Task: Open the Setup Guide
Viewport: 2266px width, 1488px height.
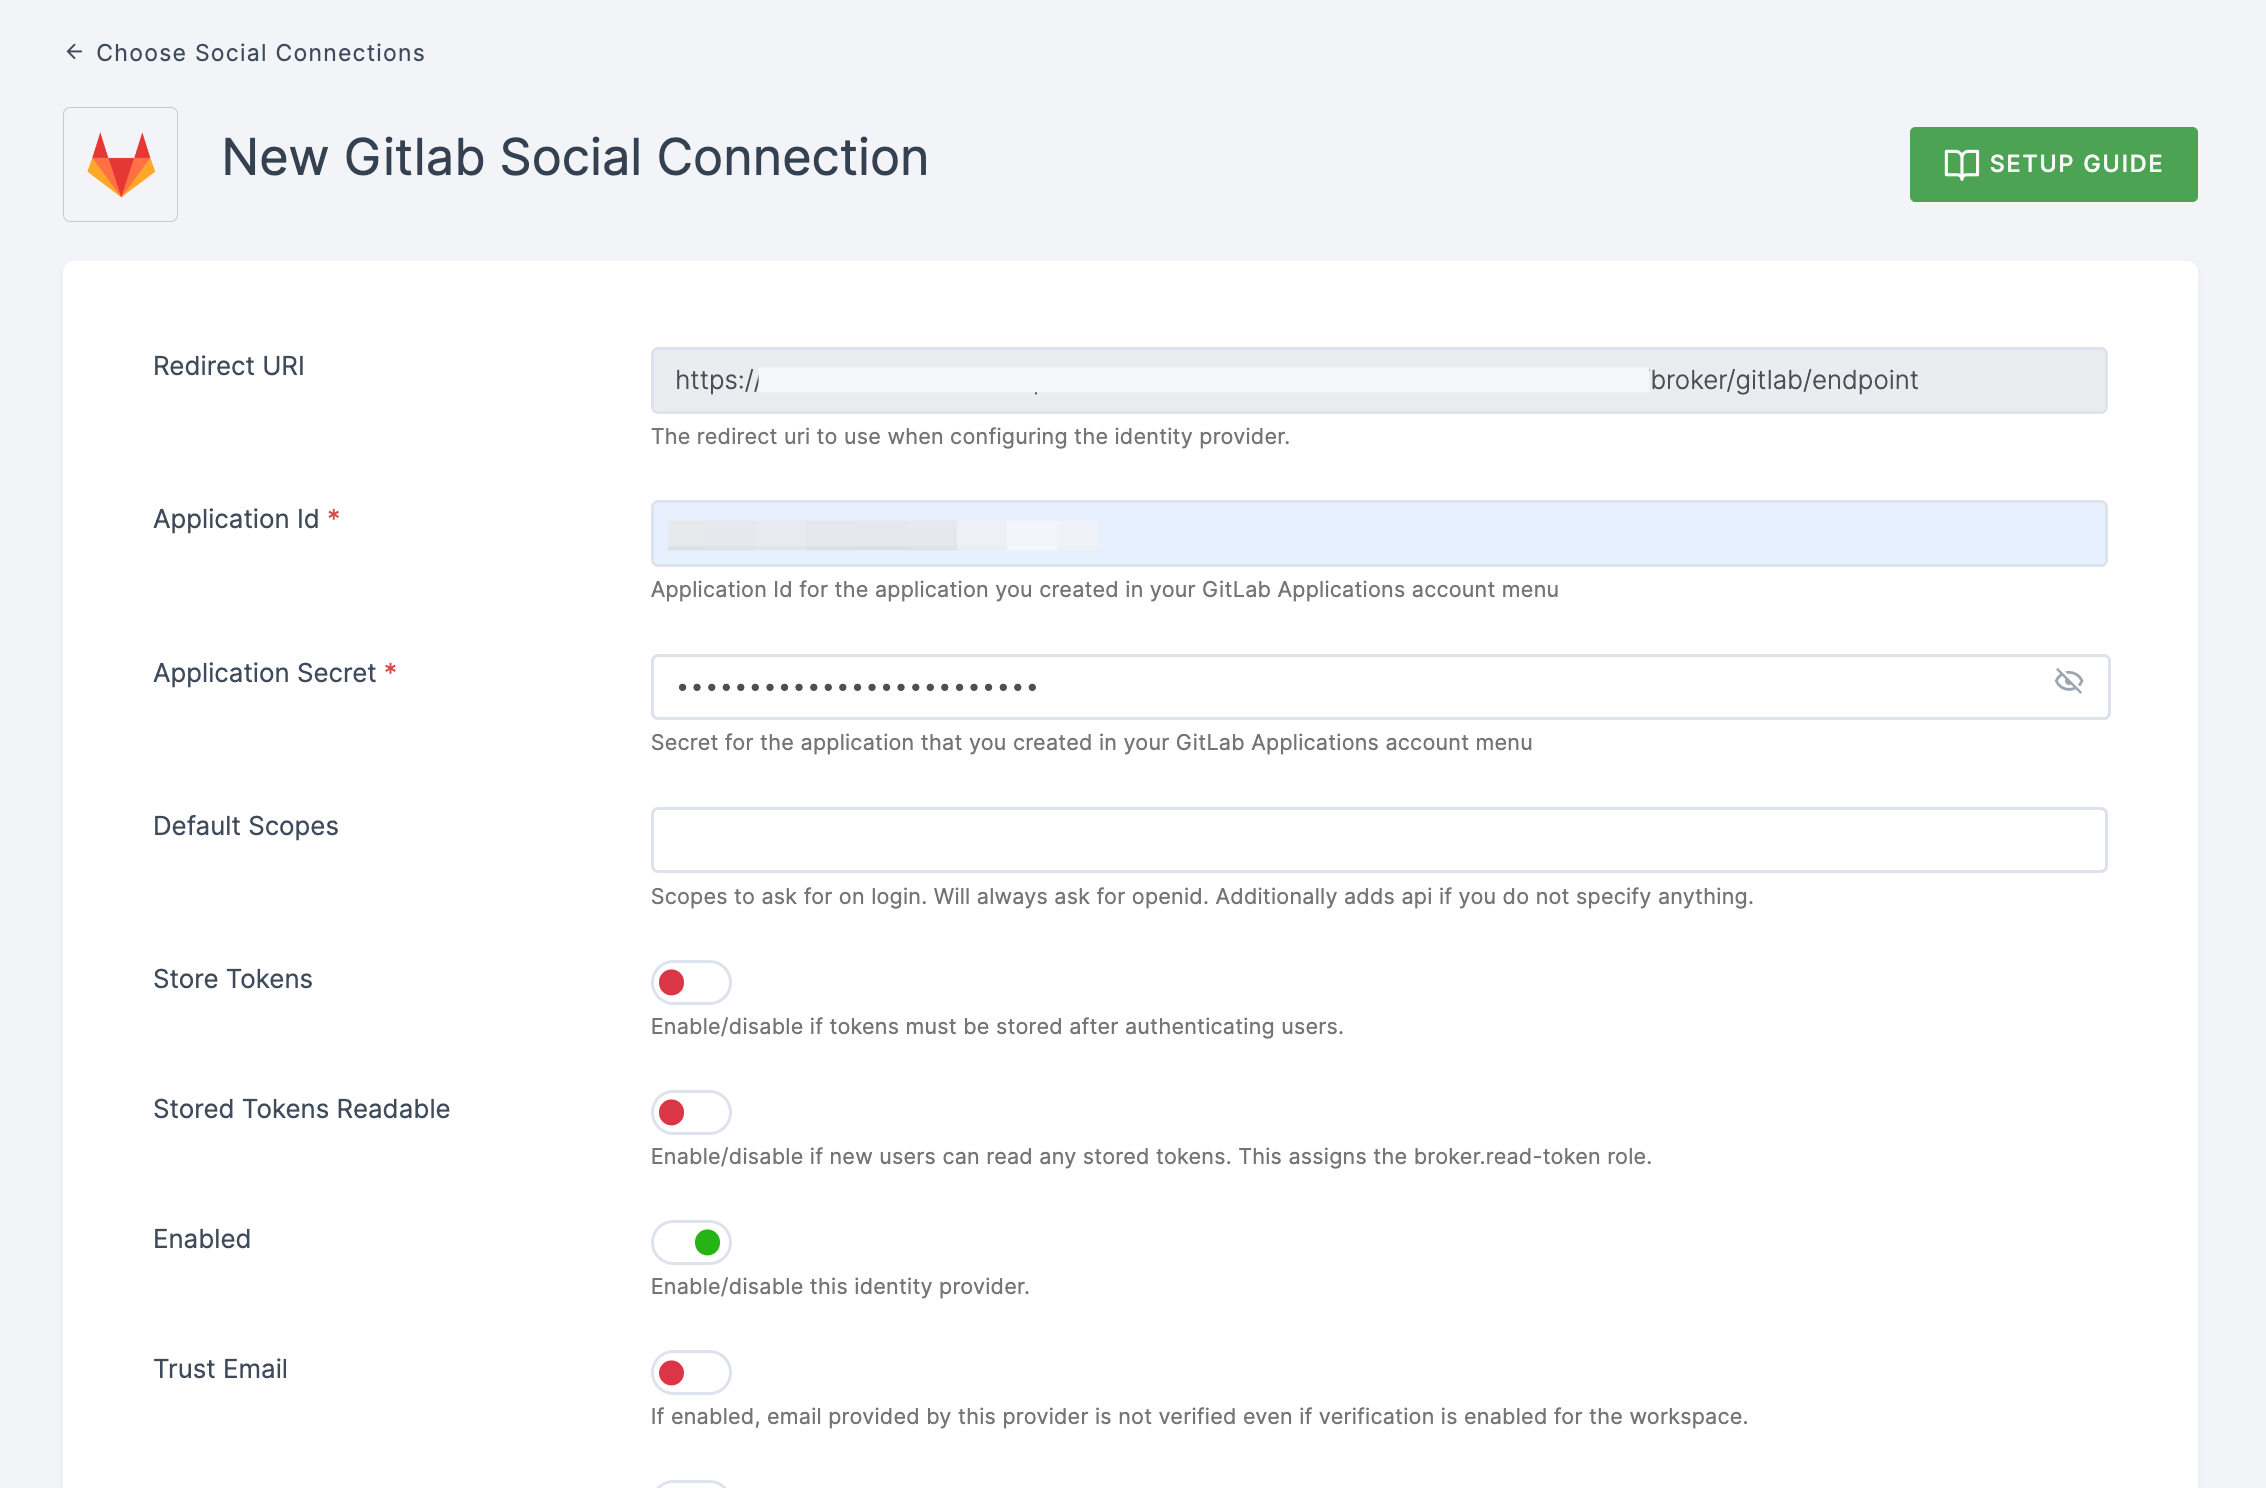Action: pos(2053,164)
